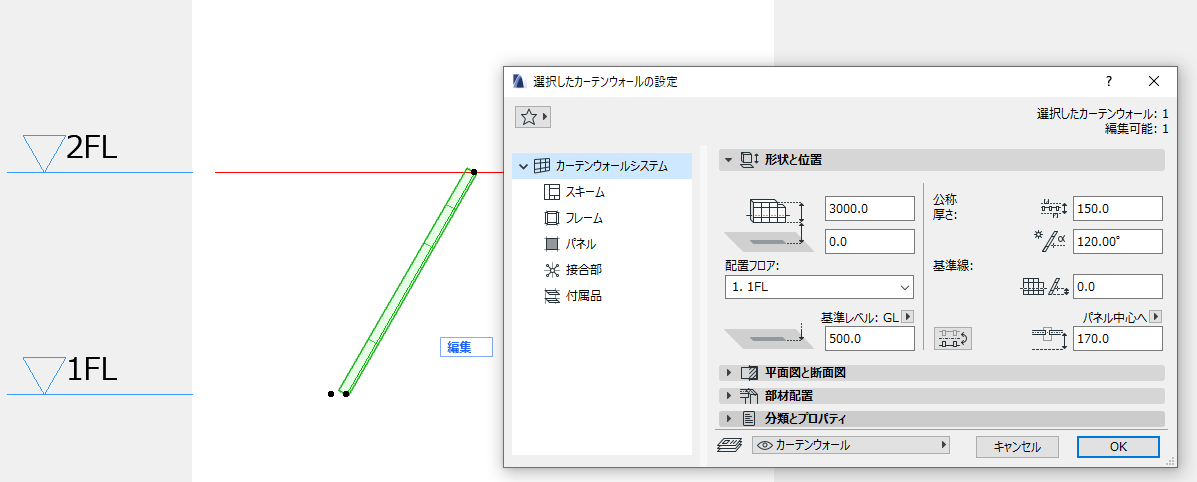Edit the panel center distance 170.0
The image size is (1197, 482).
pyautogui.click(x=1118, y=338)
